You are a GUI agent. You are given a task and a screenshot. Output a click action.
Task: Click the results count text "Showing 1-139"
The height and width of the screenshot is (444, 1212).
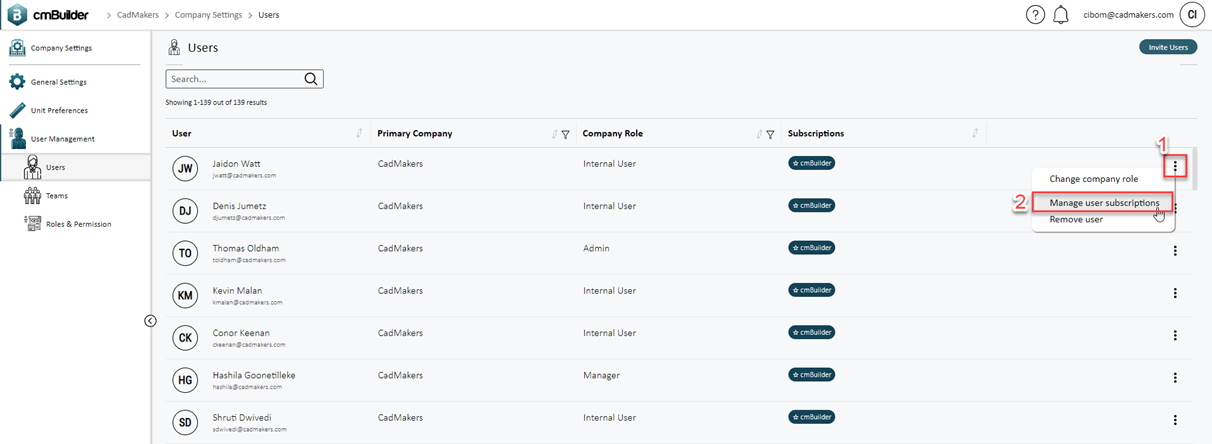[189, 102]
